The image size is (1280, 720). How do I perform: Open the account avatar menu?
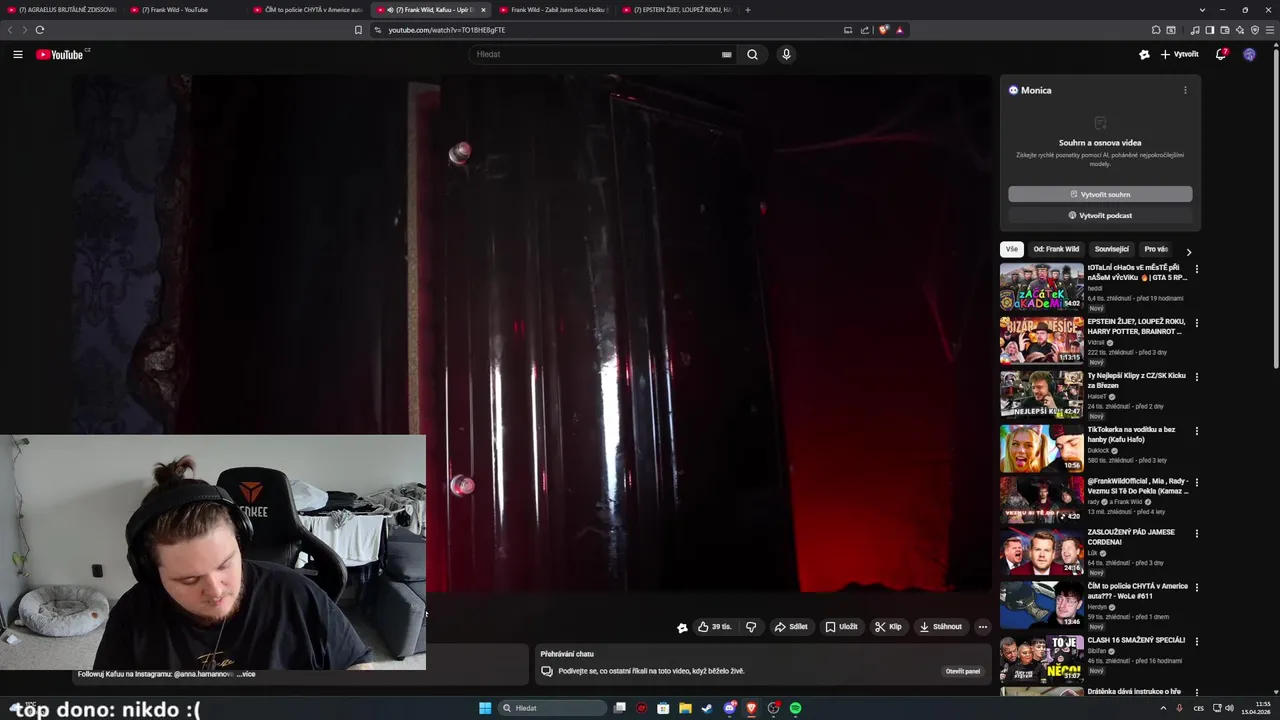click(x=1249, y=54)
